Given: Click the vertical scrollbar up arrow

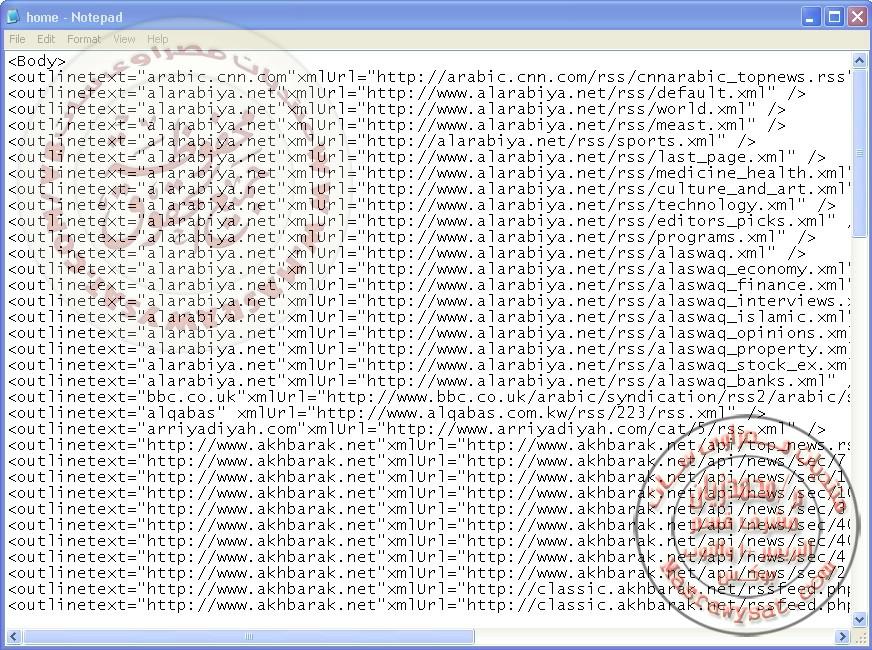Looking at the screenshot, I should pos(859,60).
